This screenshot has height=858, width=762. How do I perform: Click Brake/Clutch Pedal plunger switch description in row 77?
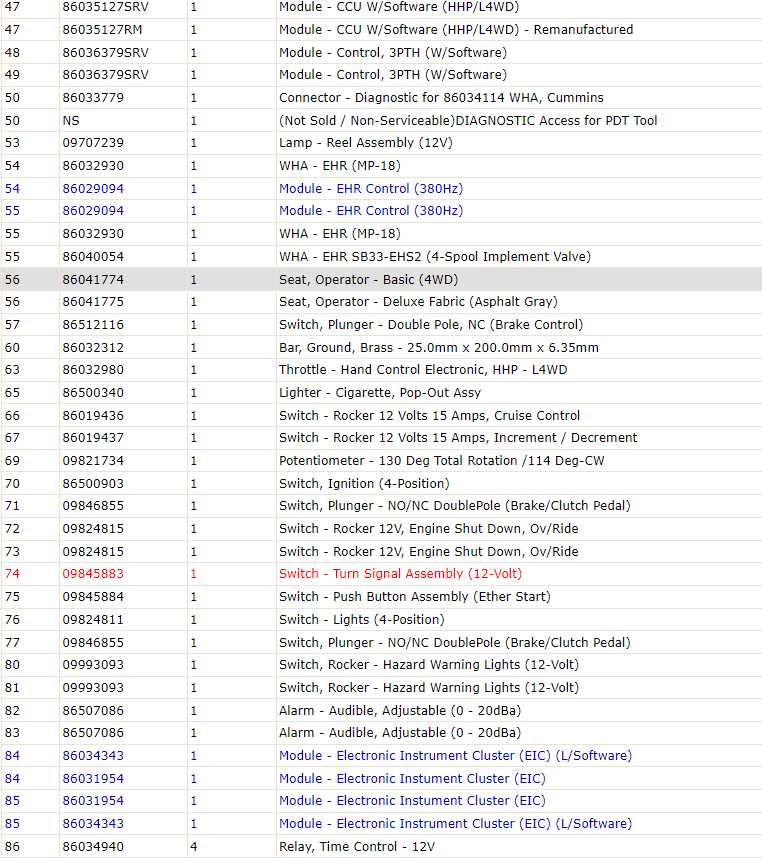click(x=455, y=642)
